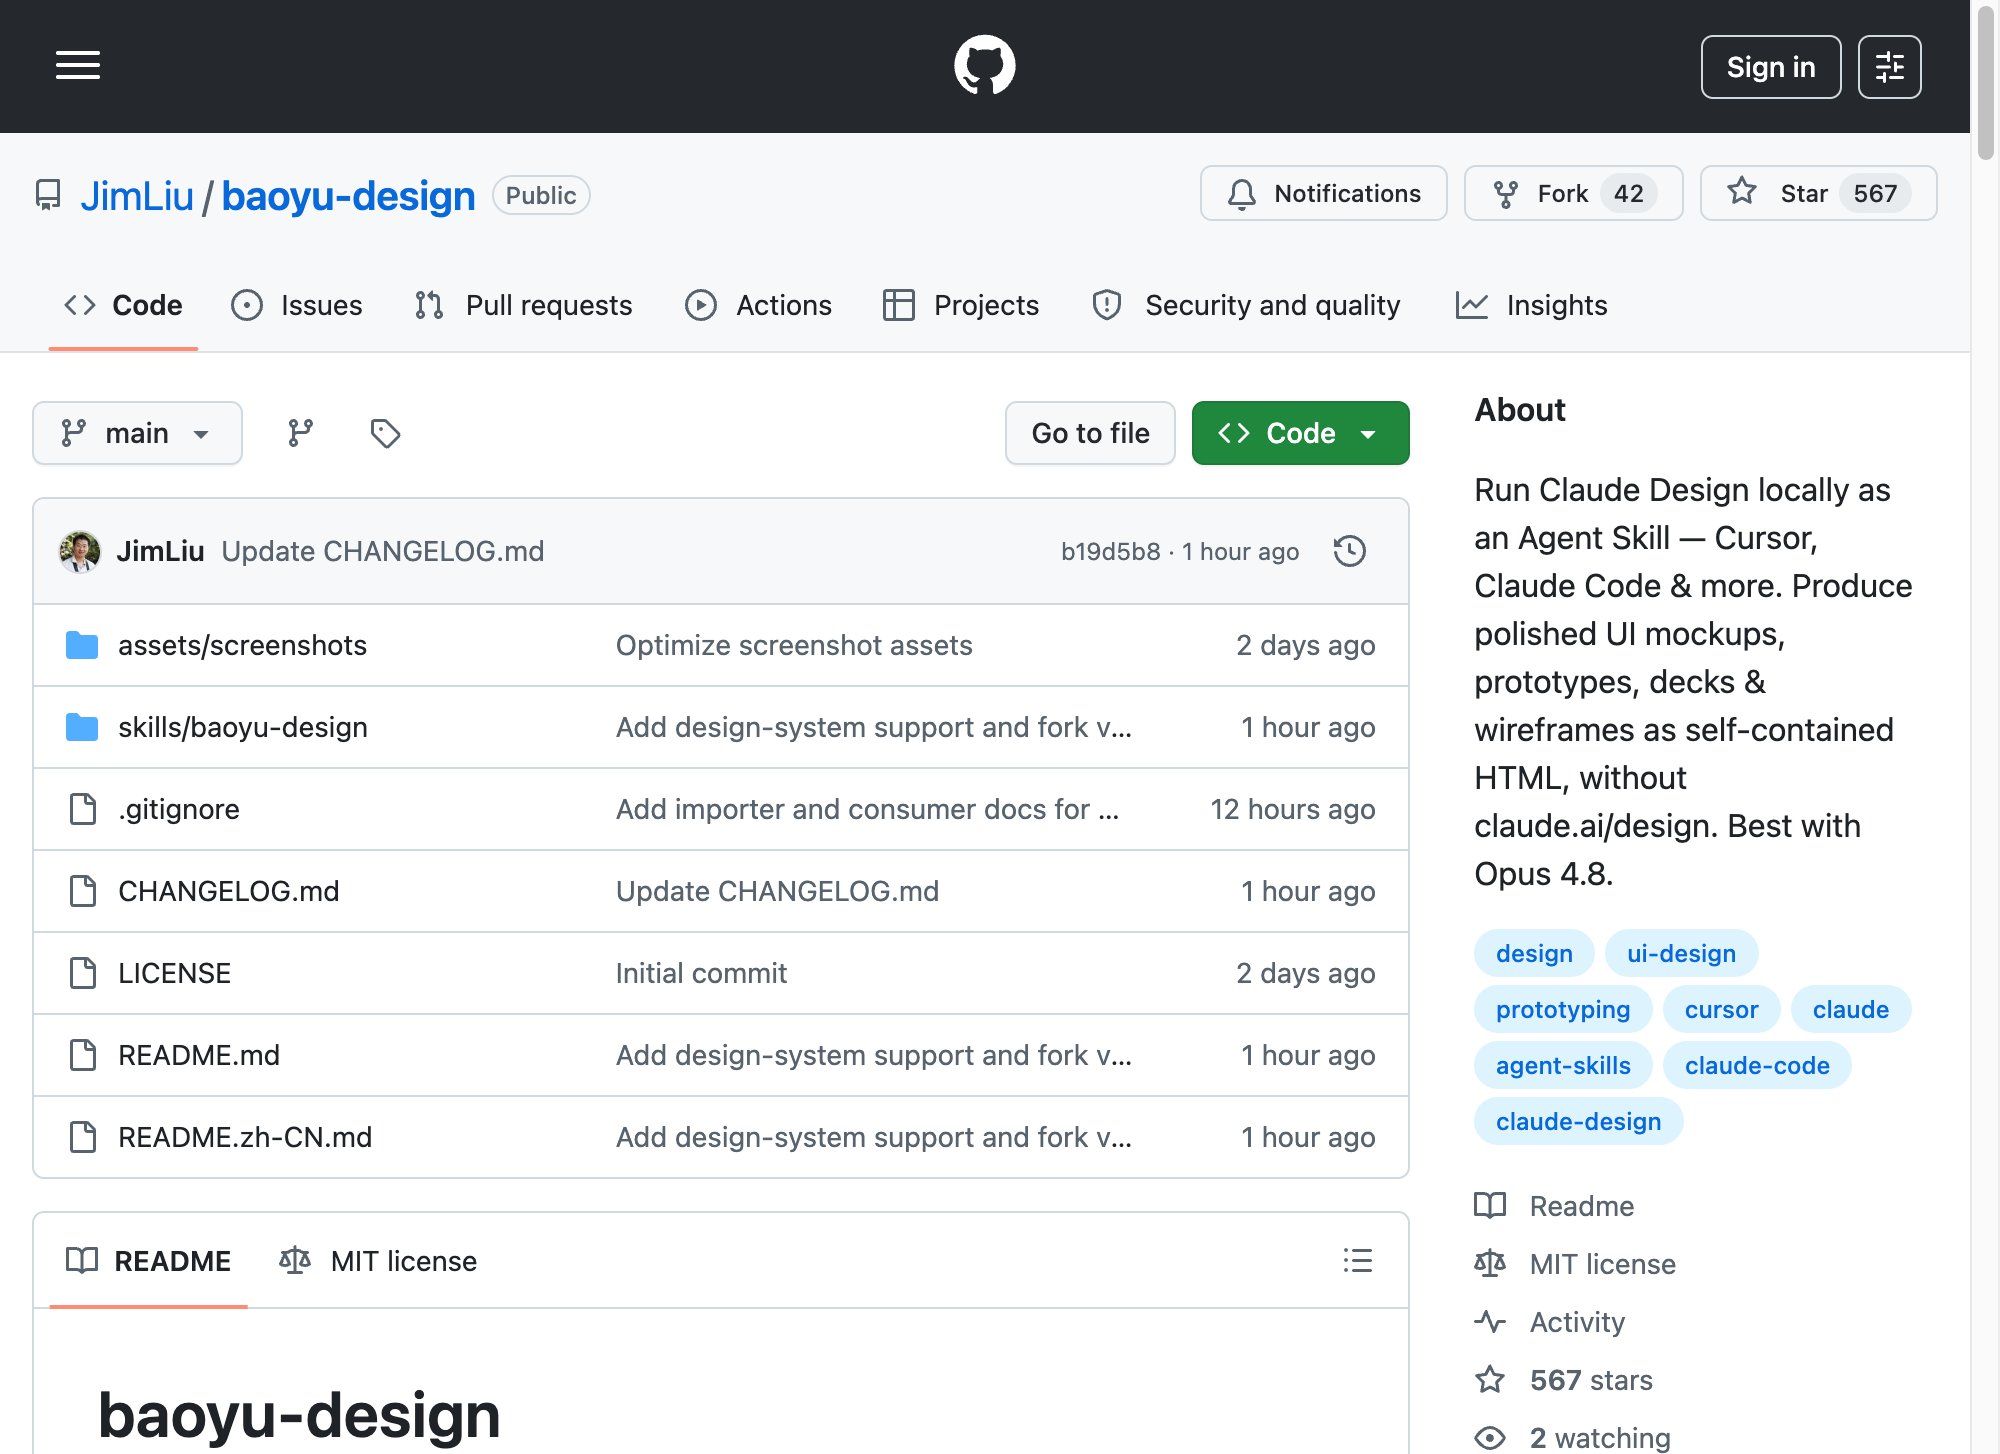
Task: Open the Add importer and consumer docs commit
Action: point(867,809)
